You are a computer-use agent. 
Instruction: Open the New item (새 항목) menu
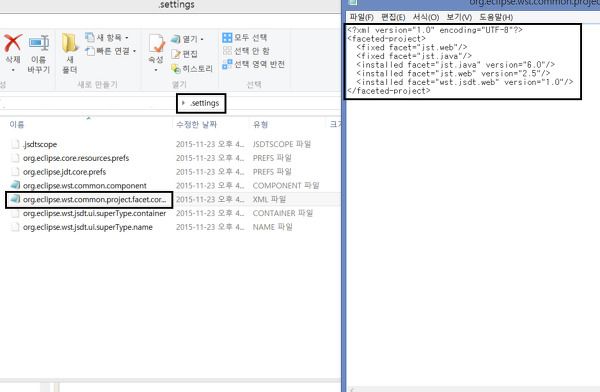pos(107,37)
